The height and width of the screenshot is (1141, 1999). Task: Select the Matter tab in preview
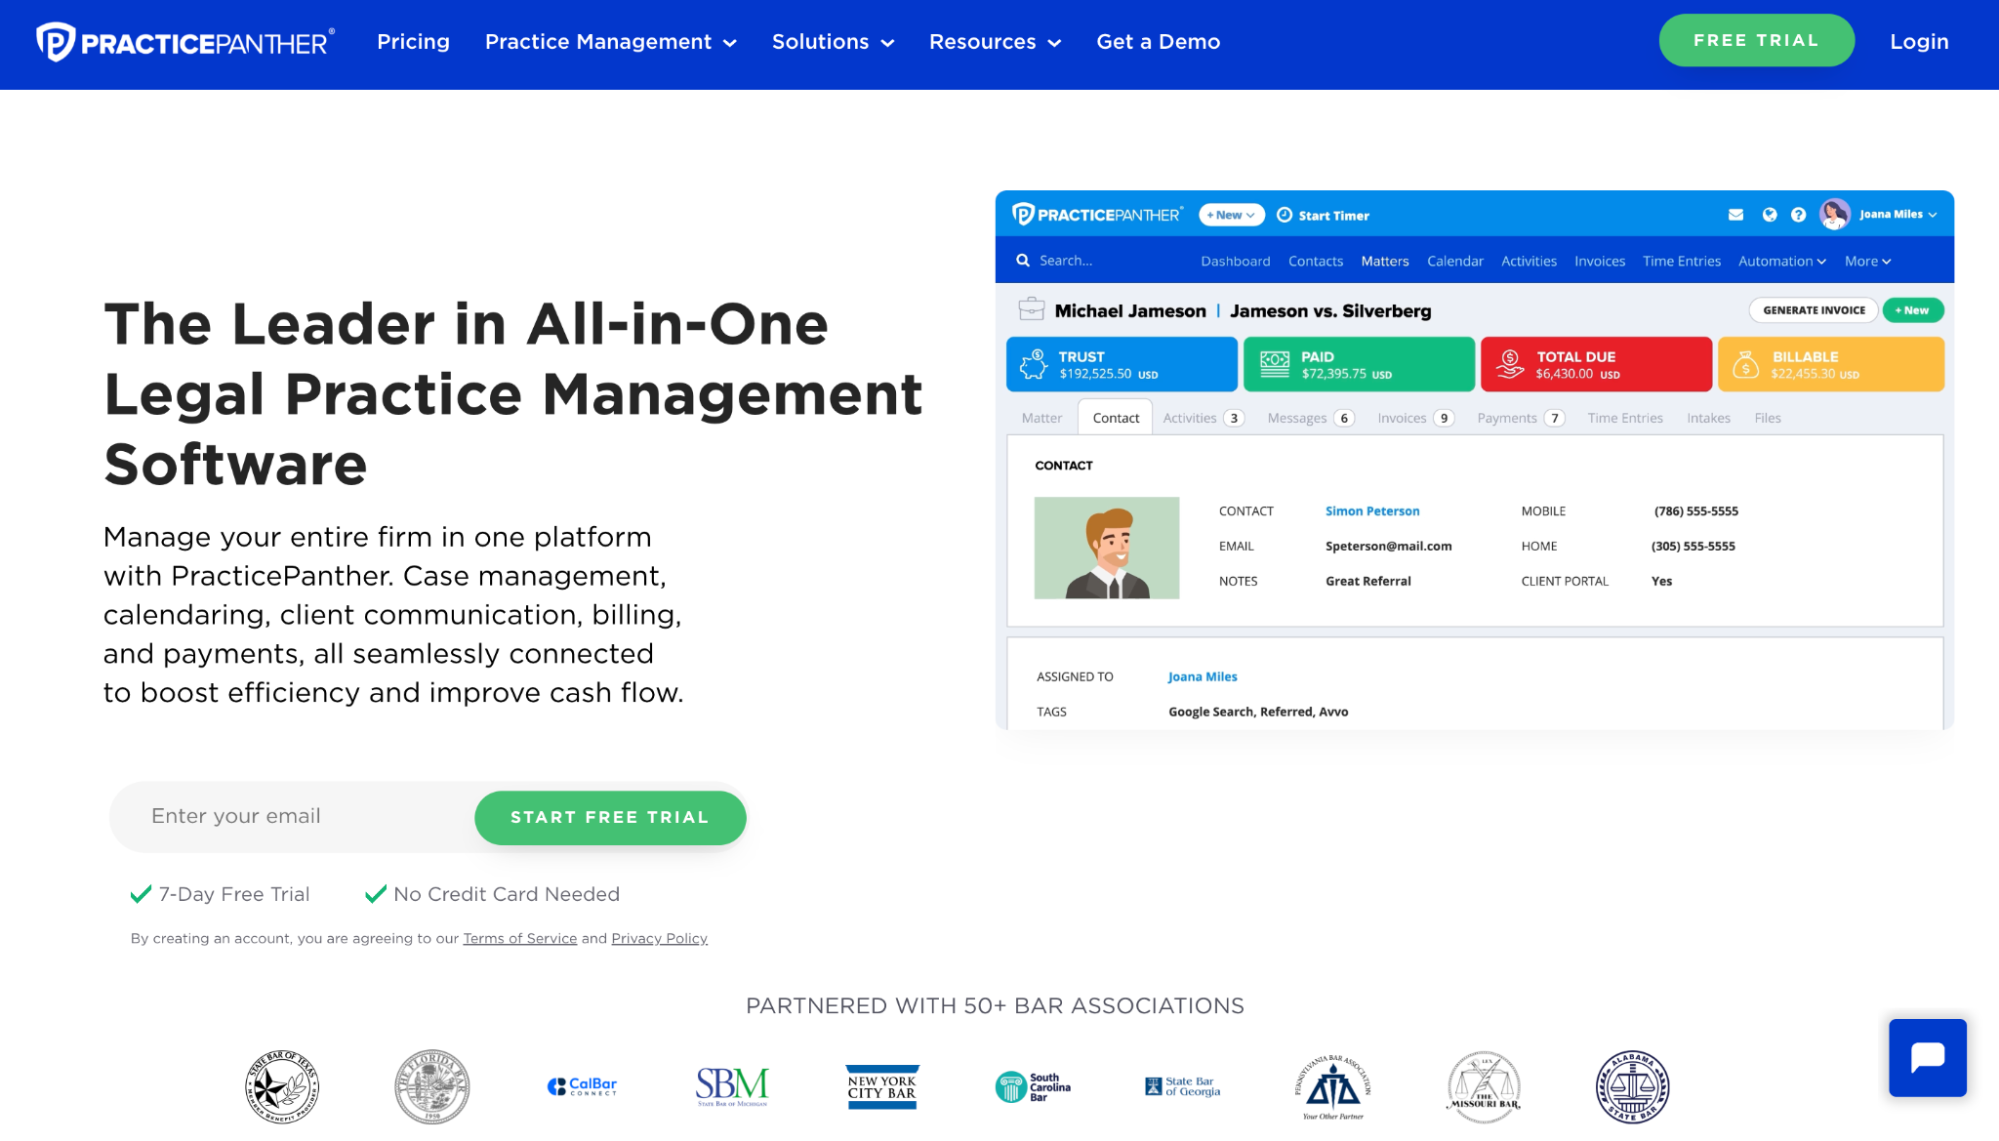coord(1041,418)
